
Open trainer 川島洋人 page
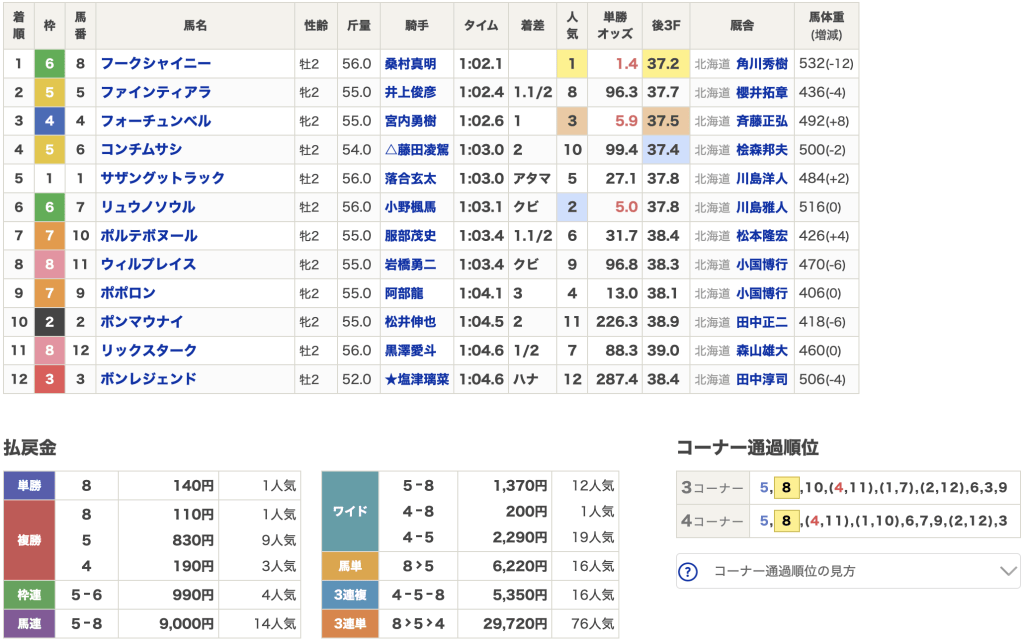point(762,179)
